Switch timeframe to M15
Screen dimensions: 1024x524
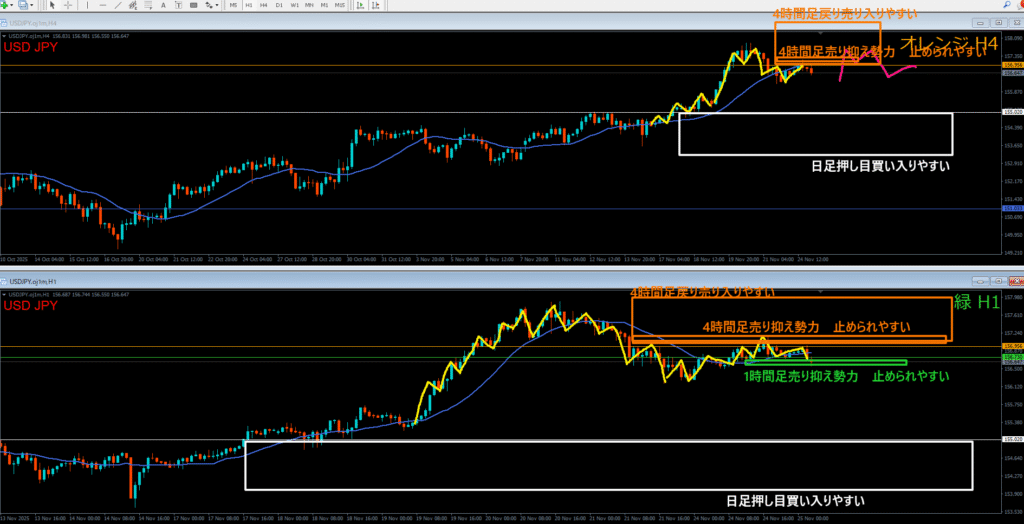tap(340, 5)
